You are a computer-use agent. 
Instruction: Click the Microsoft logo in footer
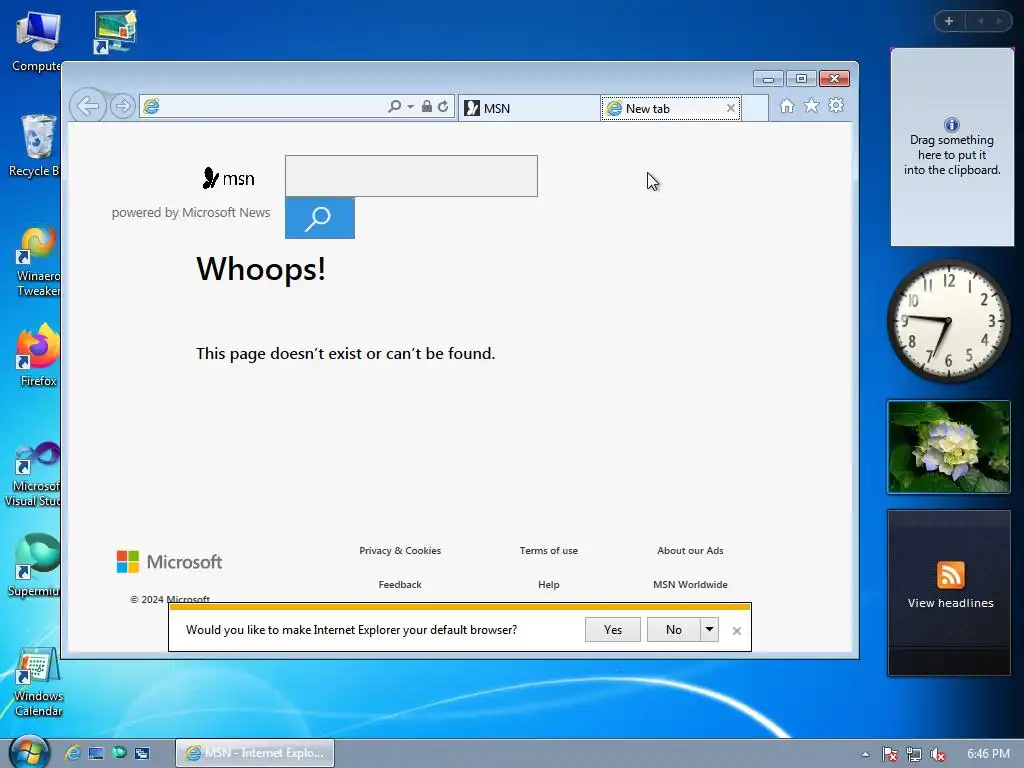click(169, 562)
